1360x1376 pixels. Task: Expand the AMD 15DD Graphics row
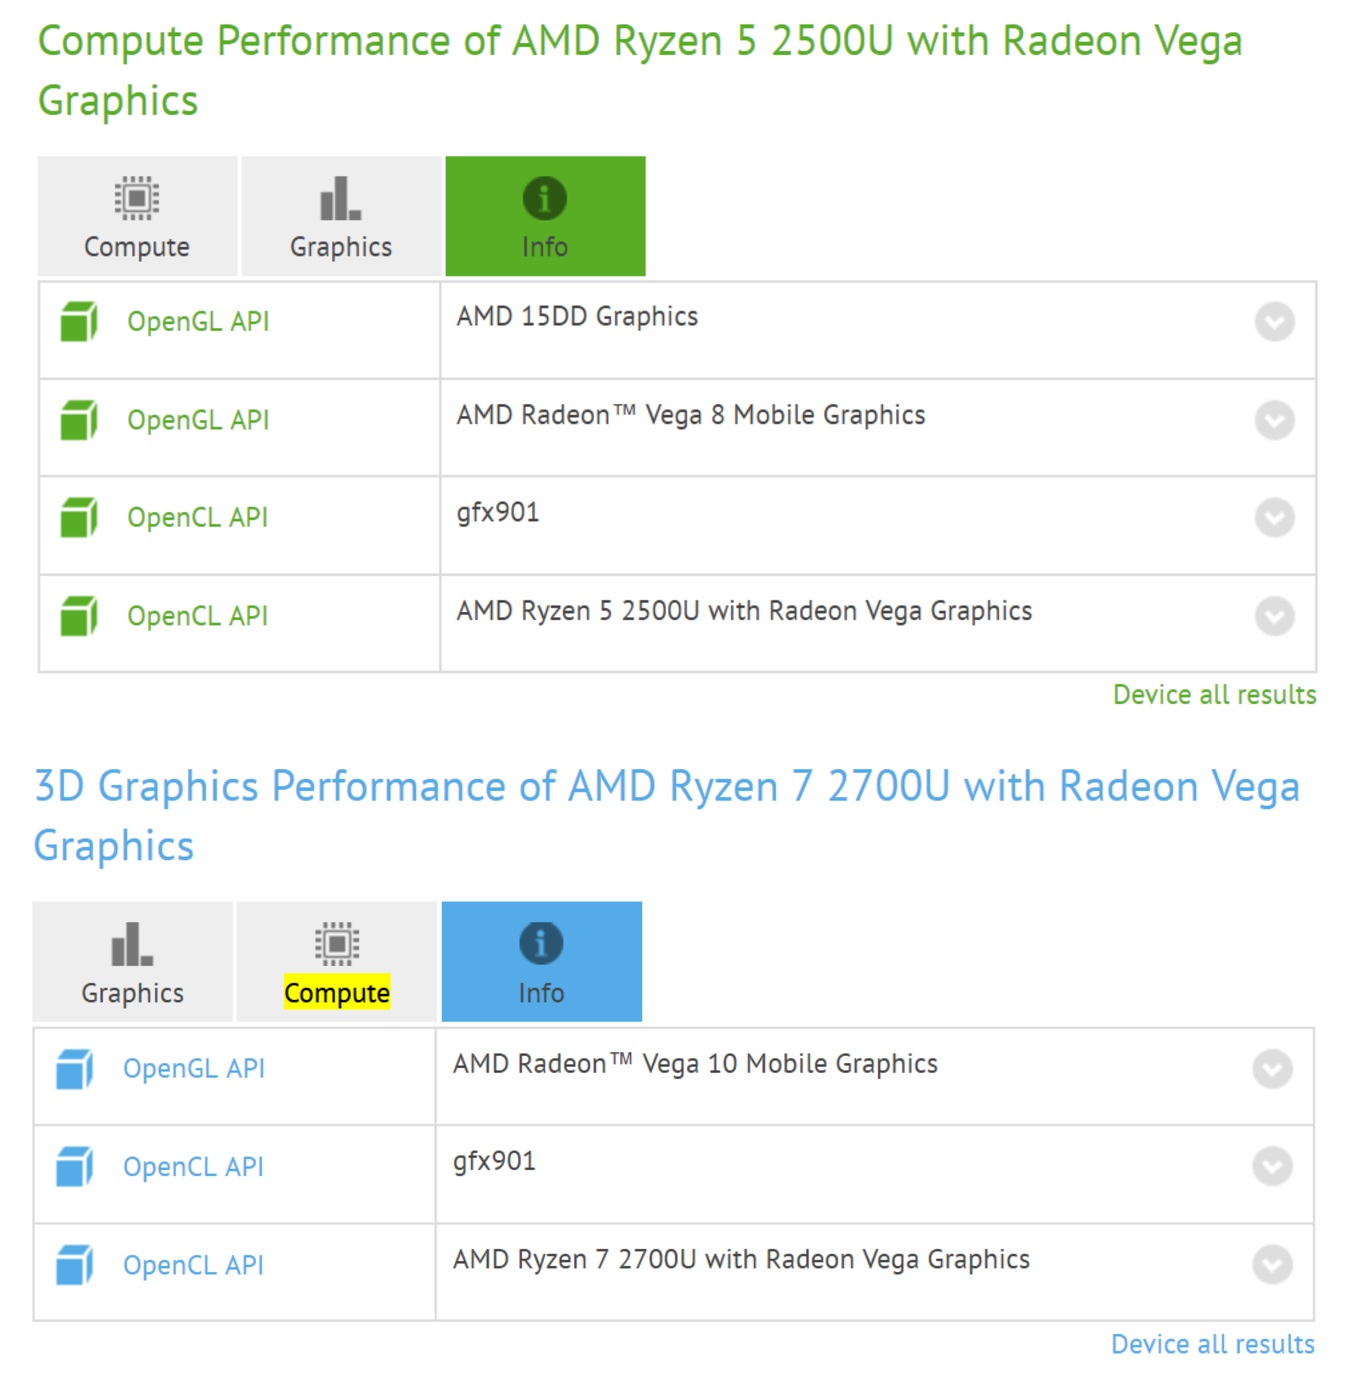pyautogui.click(x=1275, y=322)
